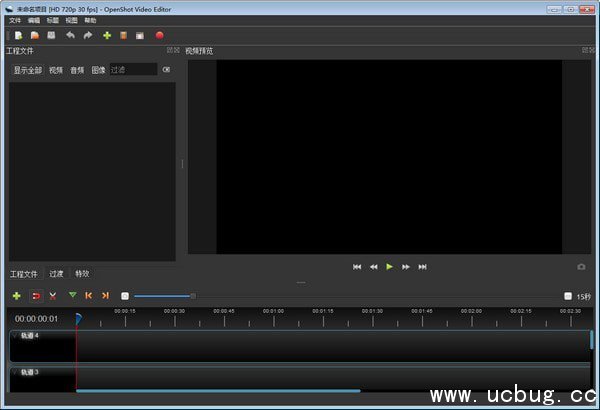Expand the 轨道 3 track menu arrow
600x410 pixels.
click(15, 372)
